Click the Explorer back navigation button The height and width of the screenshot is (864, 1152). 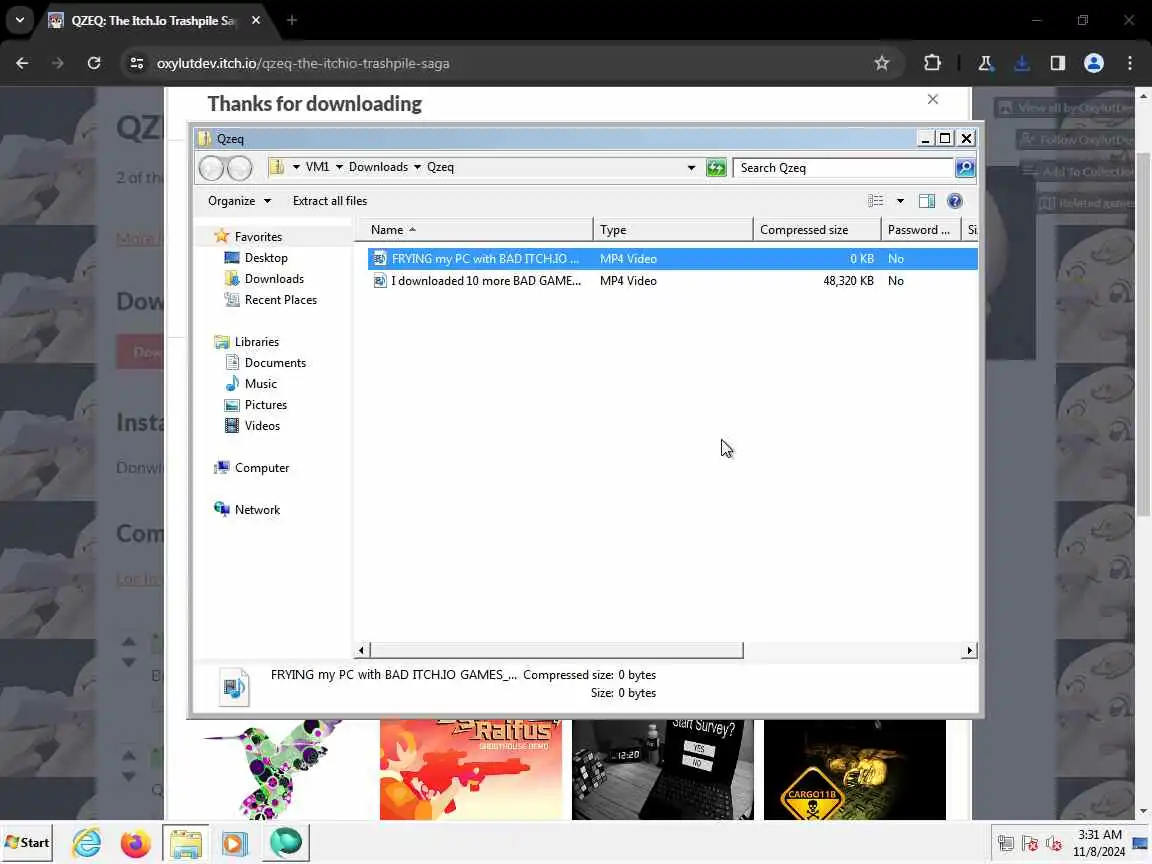click(212, 168)
